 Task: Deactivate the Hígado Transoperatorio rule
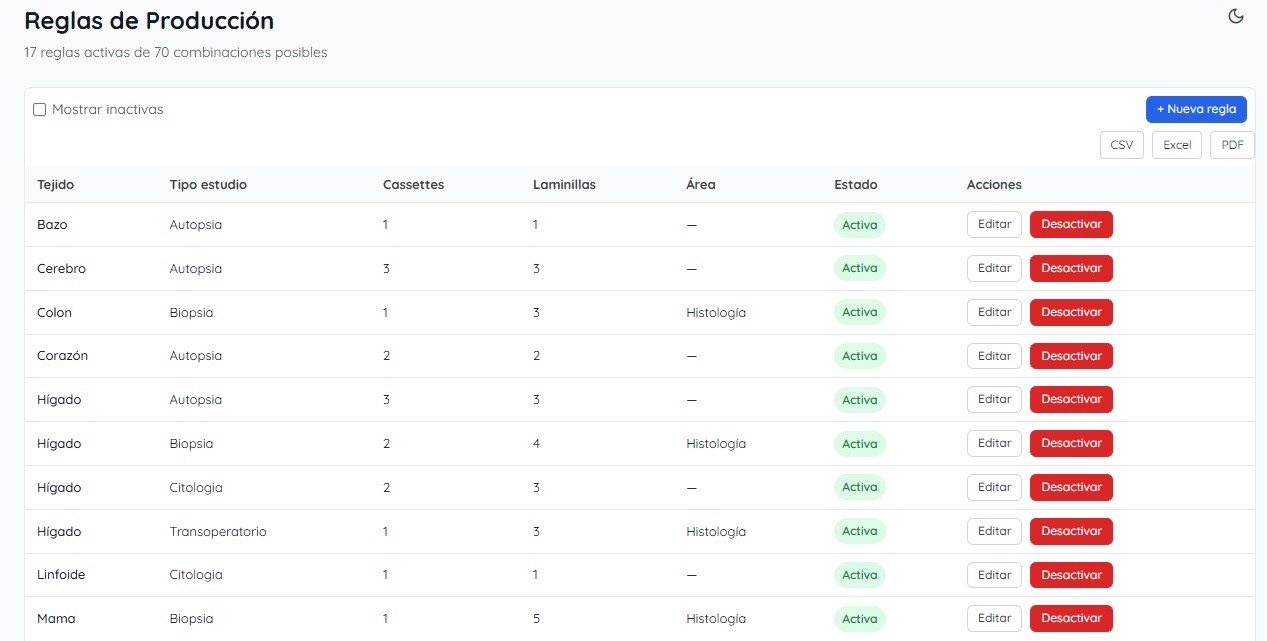pyautogui.click(x=1071, y=531)
